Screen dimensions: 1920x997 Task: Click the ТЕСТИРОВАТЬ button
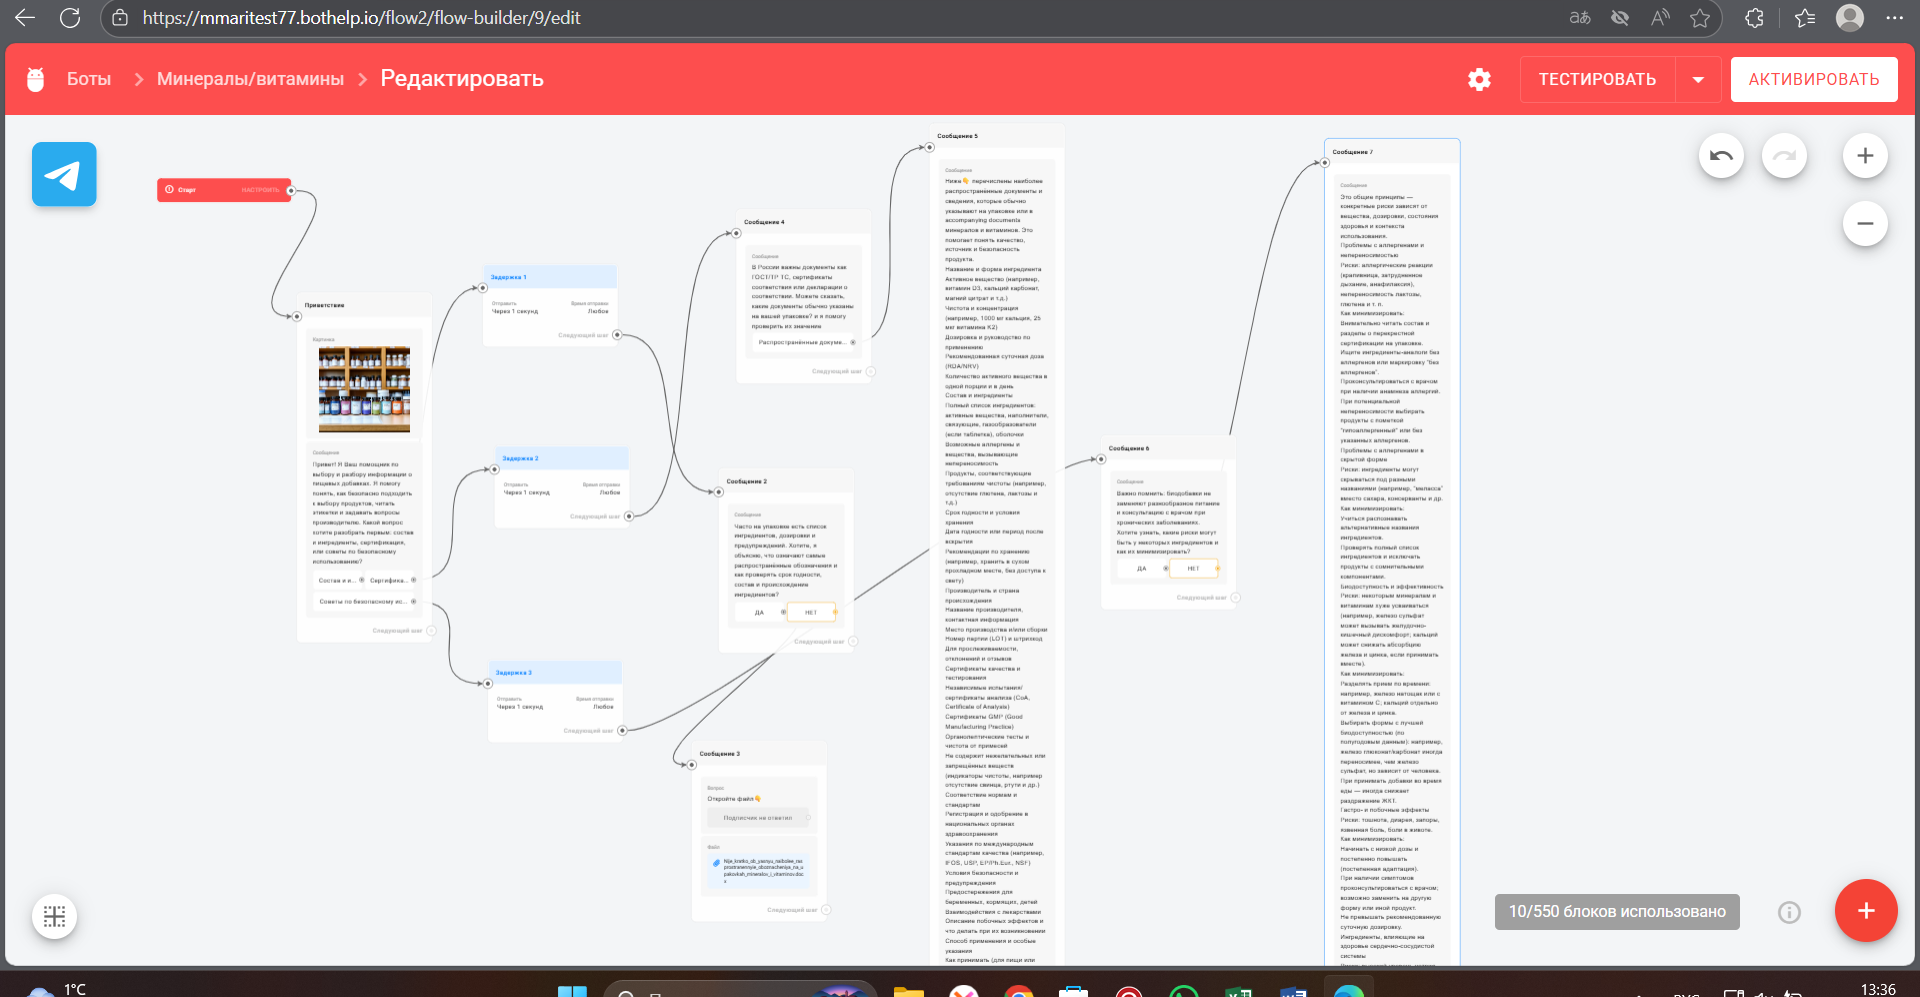pos(1597,79)
